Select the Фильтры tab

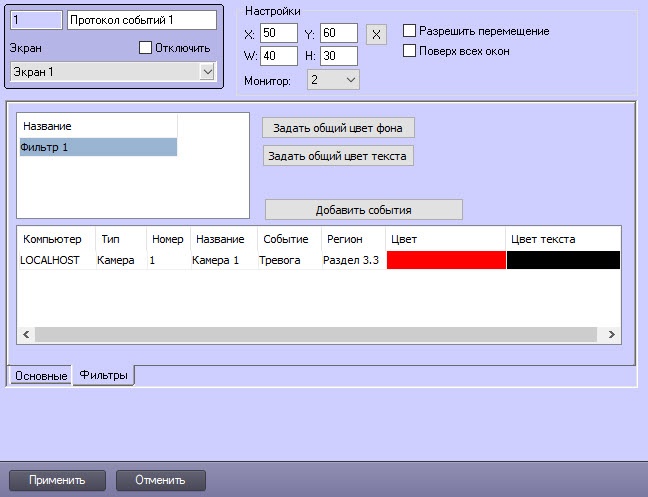pos(103,375)
